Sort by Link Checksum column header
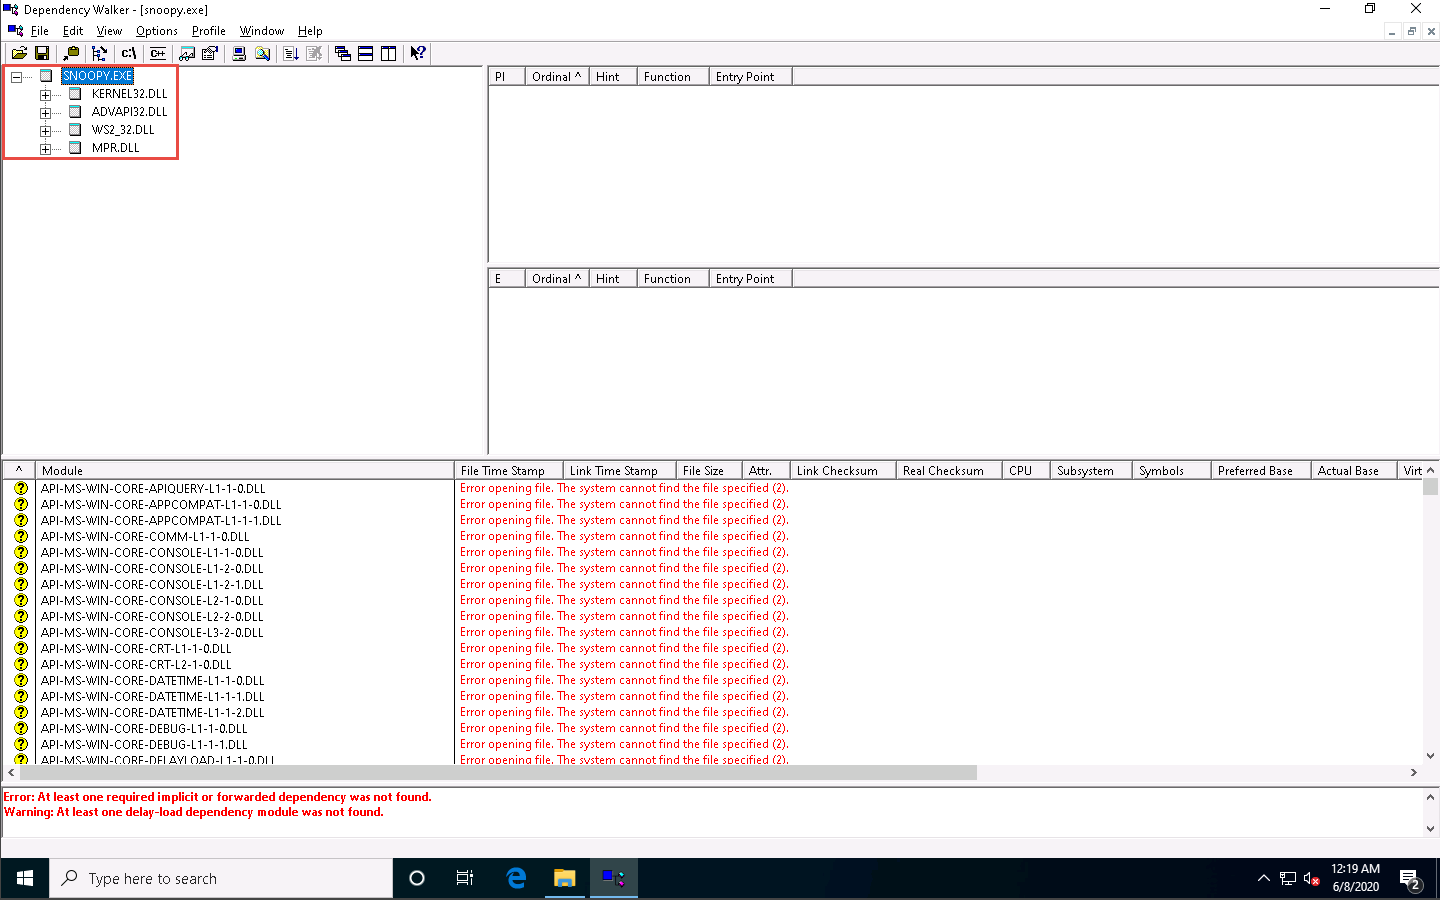The image size is (1440, 900). pyautogui.click(x=843, y=471)
